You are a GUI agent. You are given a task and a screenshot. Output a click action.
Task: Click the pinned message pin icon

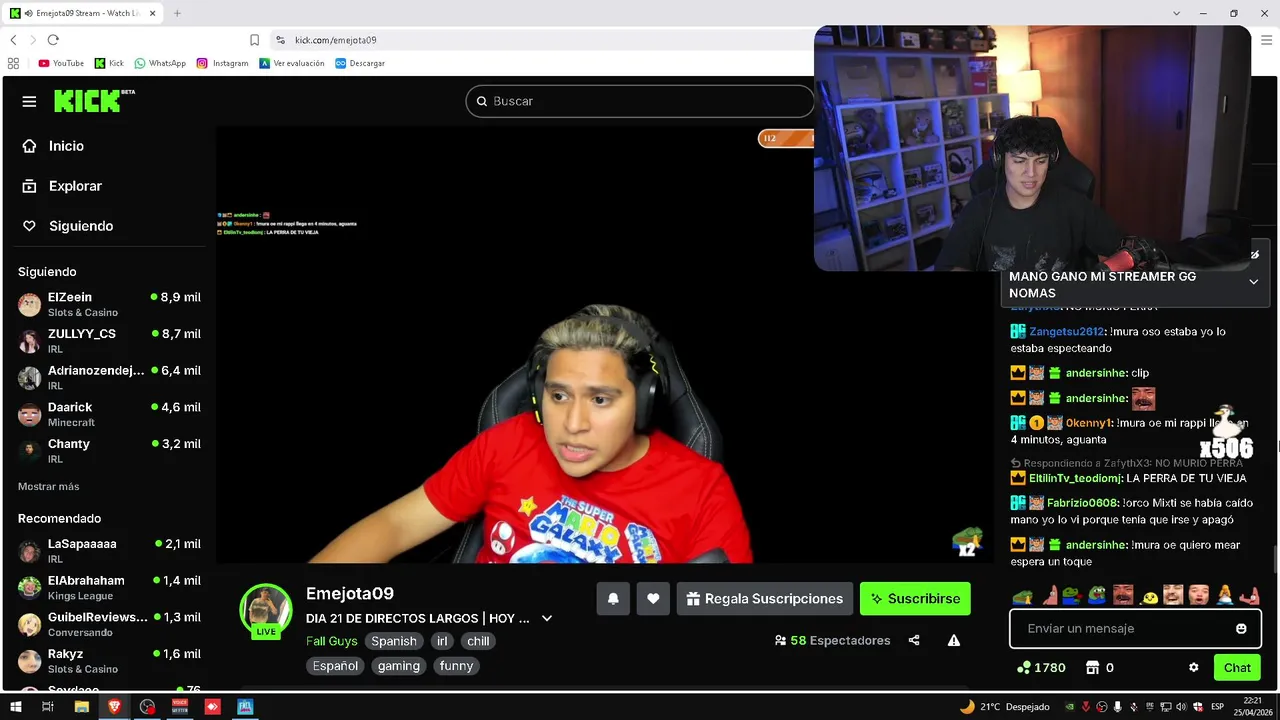[x=1255, y=255]
